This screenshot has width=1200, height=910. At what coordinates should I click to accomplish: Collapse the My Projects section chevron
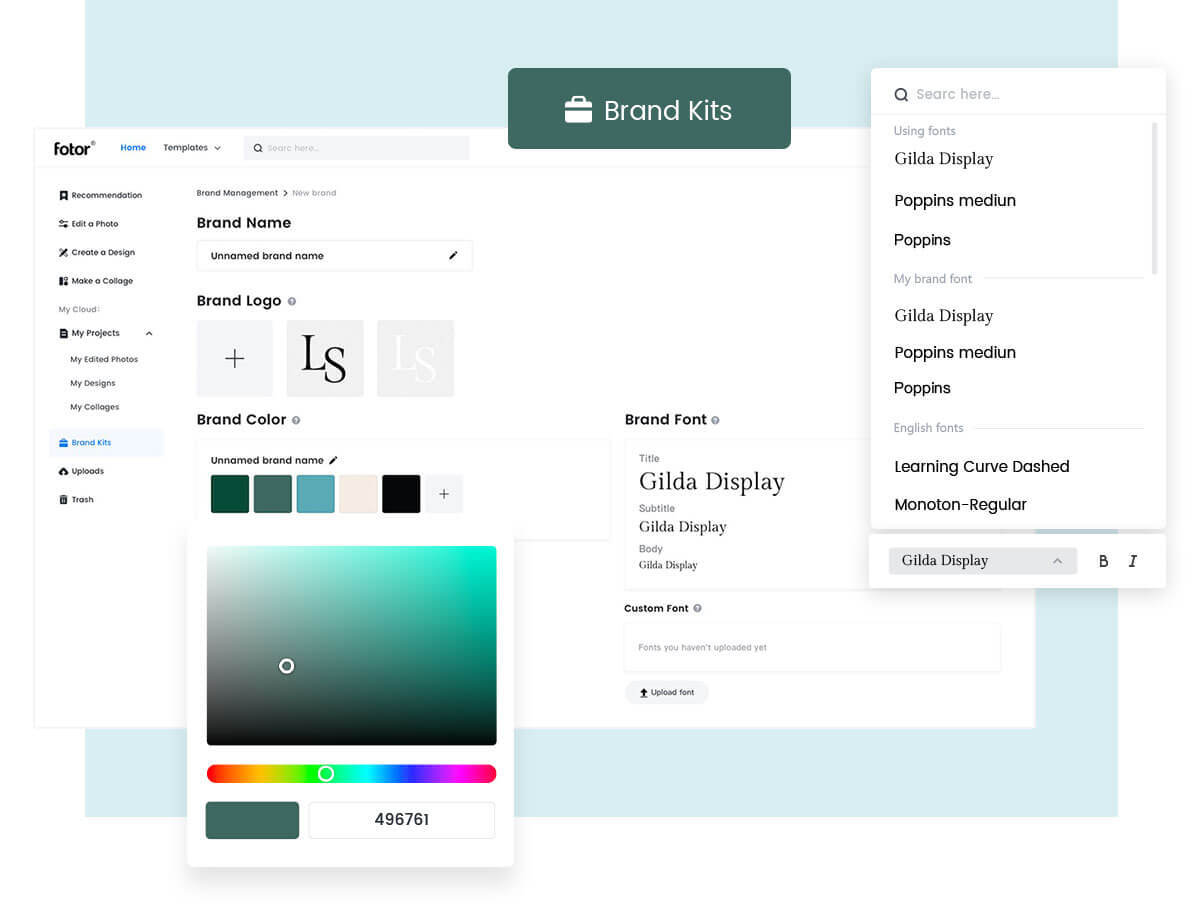[x=149, y=333]
